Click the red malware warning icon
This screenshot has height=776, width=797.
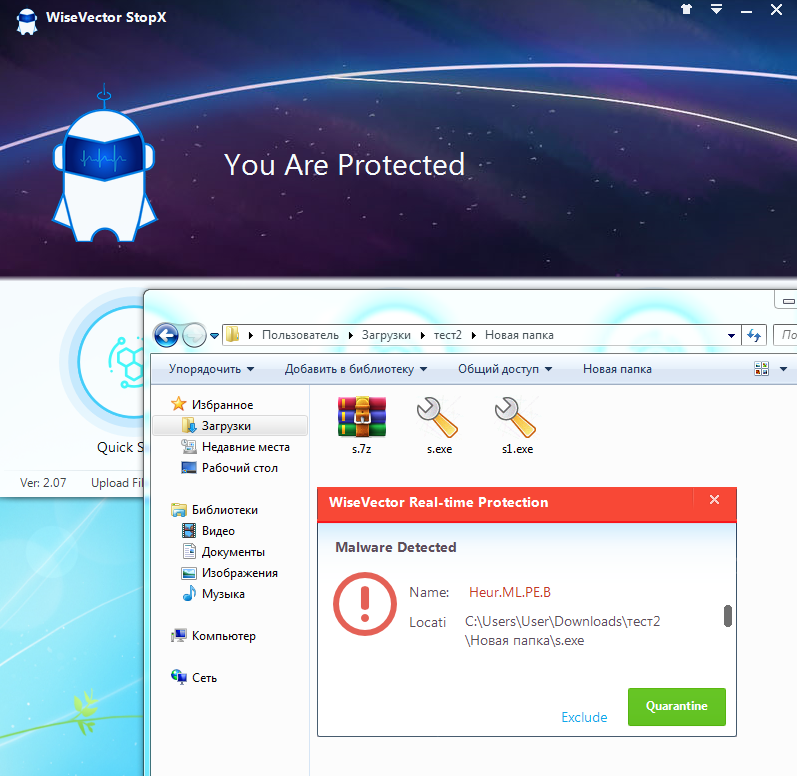(x=364, y=604)
